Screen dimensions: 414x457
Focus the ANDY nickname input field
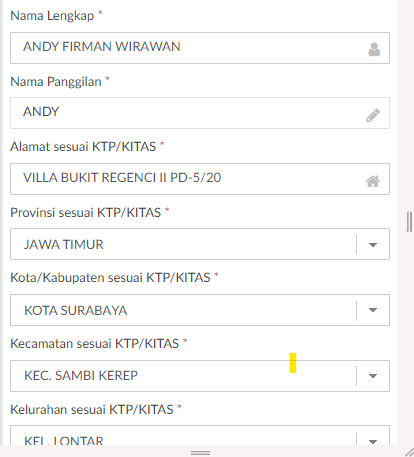pyautogui.click(x=200, y=113)
